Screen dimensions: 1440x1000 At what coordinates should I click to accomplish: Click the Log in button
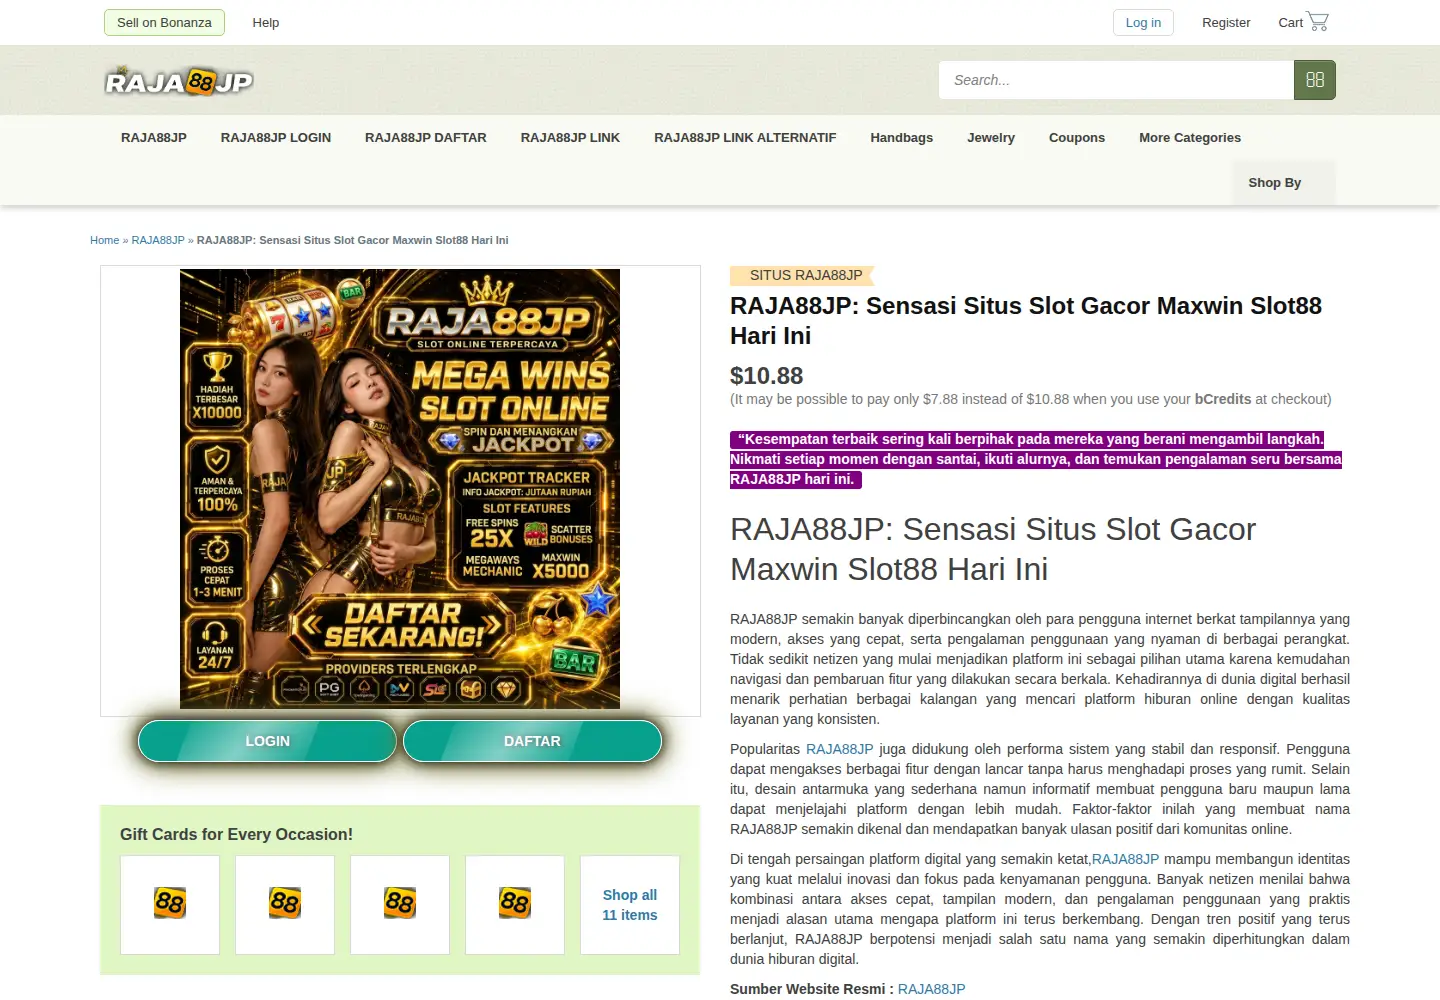point(1143,22)
